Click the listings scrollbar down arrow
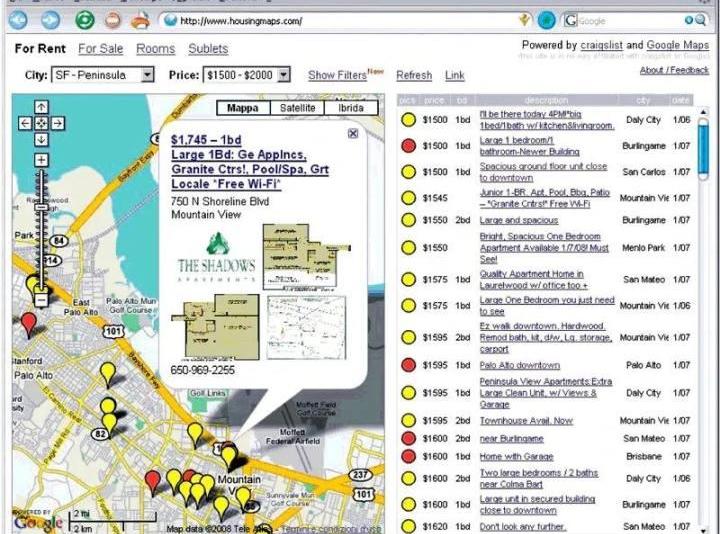Image resolution: width=720 pixels, height=534 pixels. coord(703,529)
